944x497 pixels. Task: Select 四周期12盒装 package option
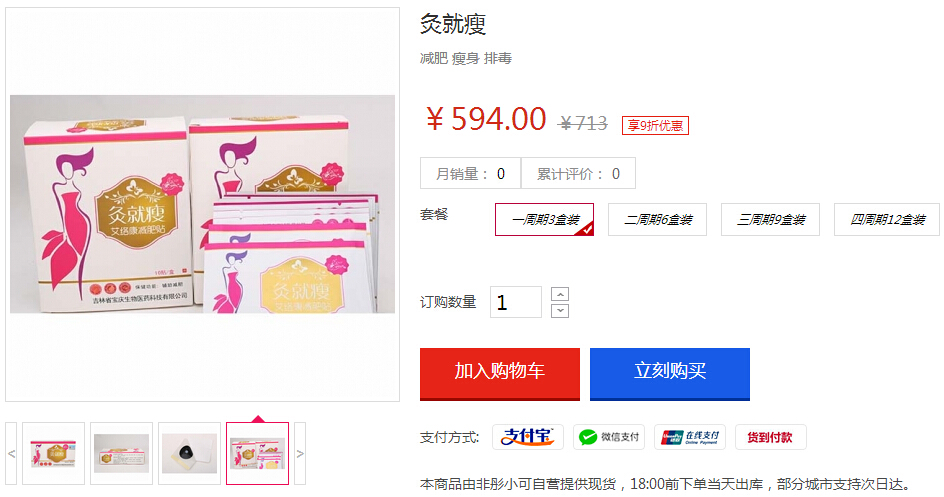887,220
